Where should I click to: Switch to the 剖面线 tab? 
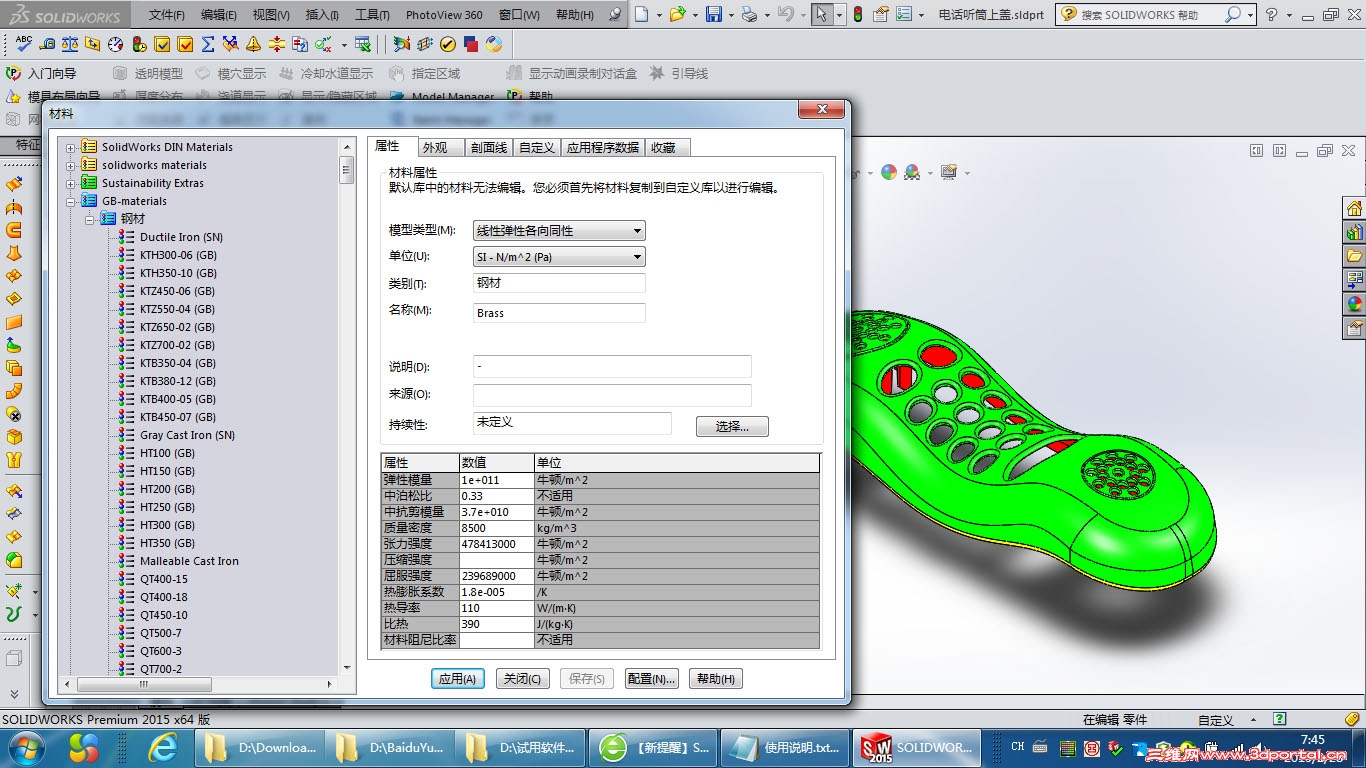[x=489, y=147]
